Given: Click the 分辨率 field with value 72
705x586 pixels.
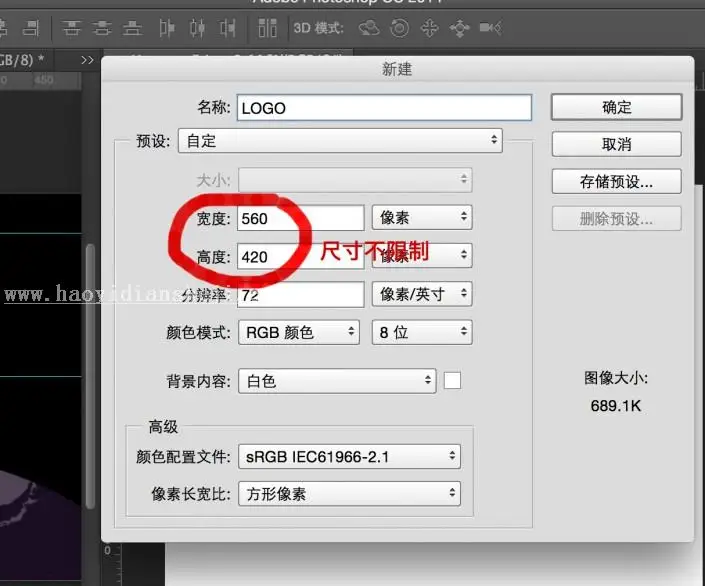Looking at the screenshot, I should pos(301,295).
